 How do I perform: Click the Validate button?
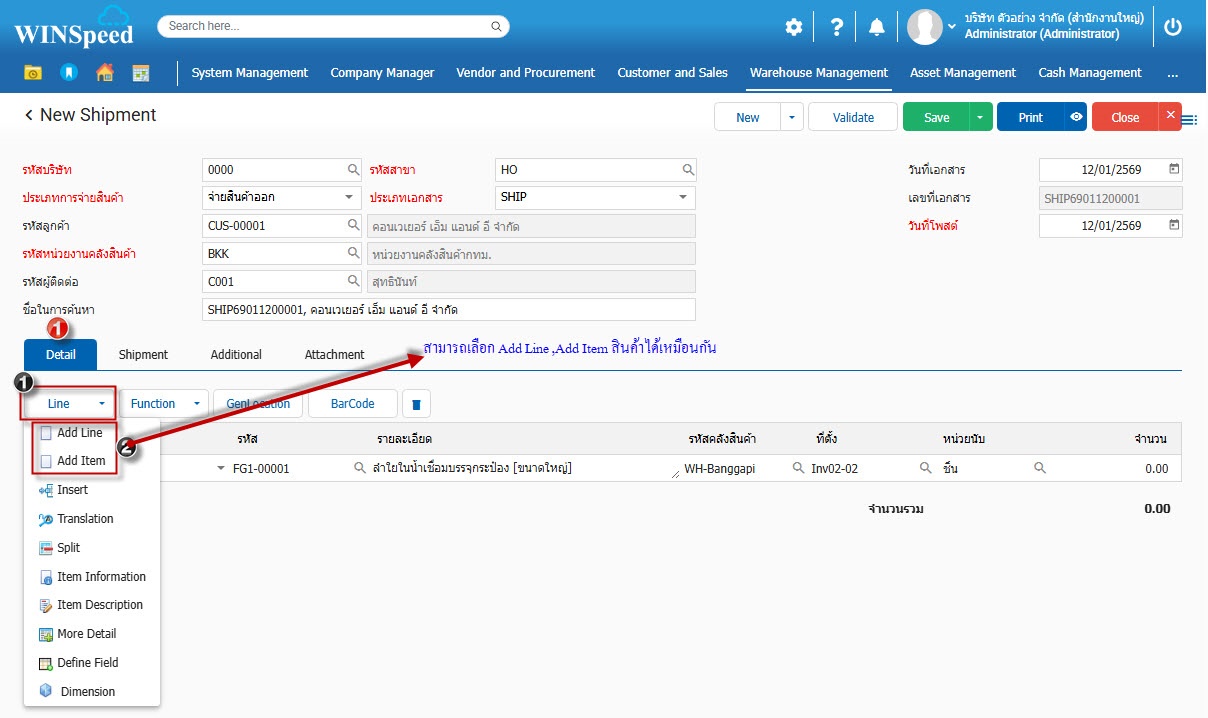pos(853,117)
